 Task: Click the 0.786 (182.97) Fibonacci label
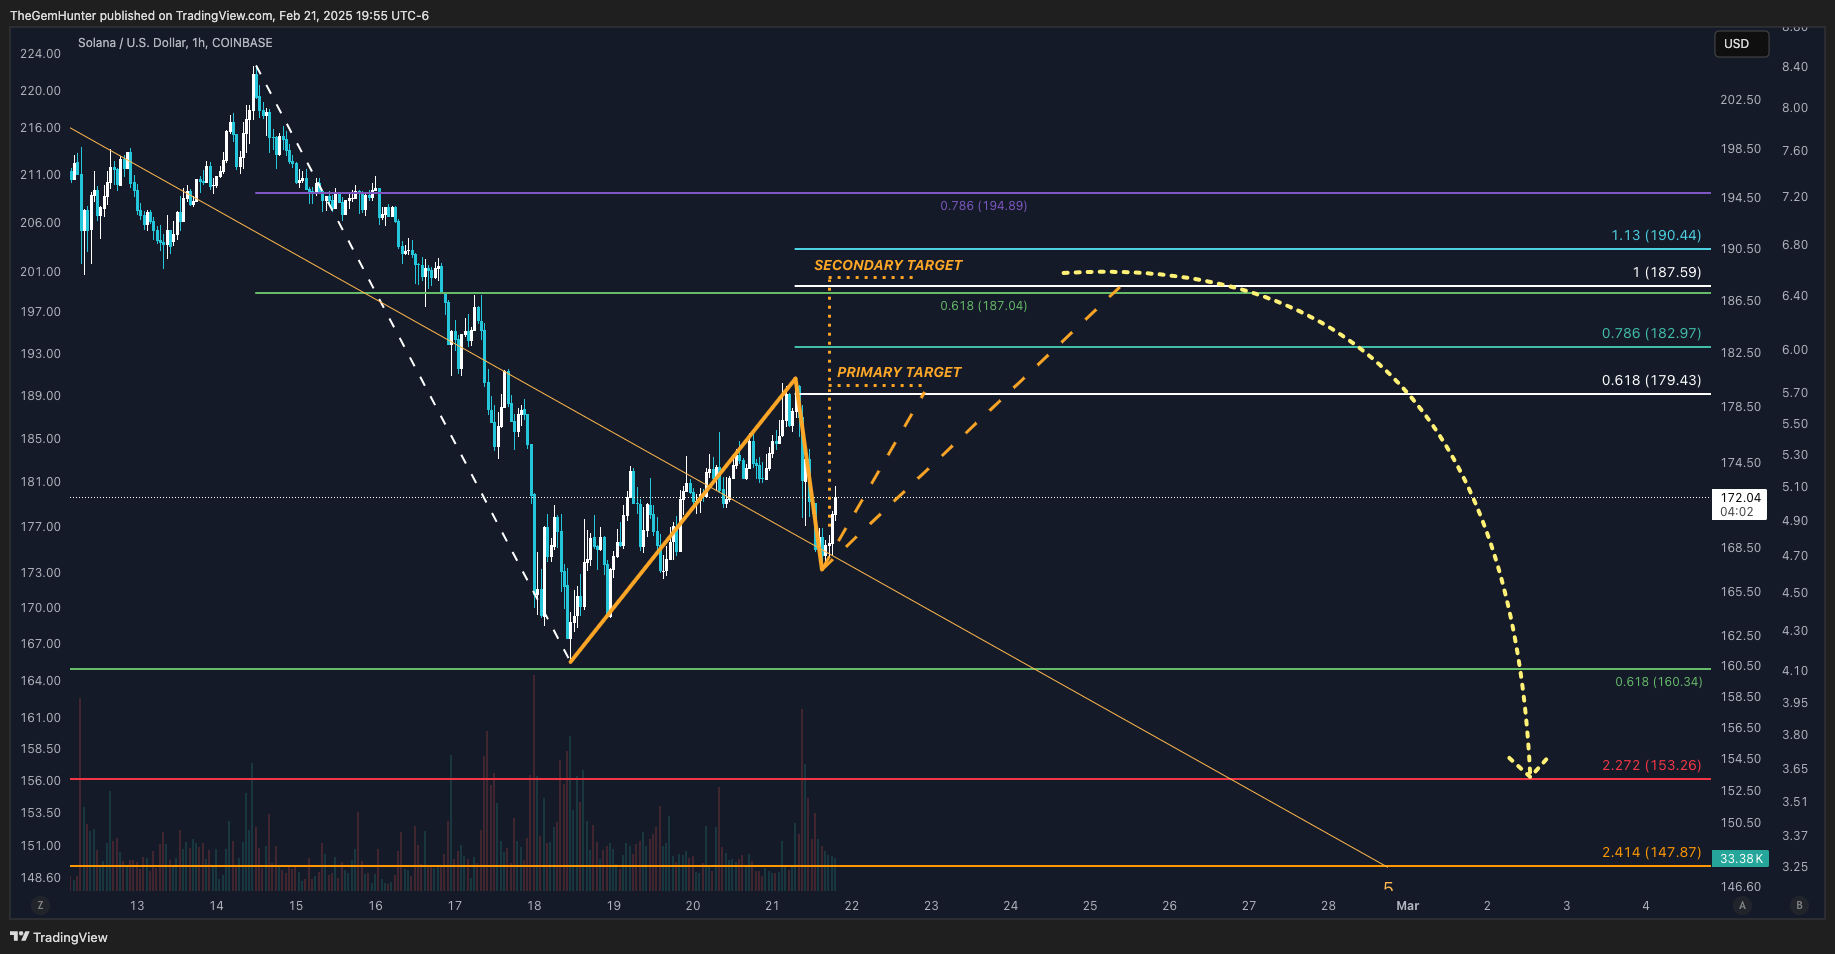click(1651, 333)
